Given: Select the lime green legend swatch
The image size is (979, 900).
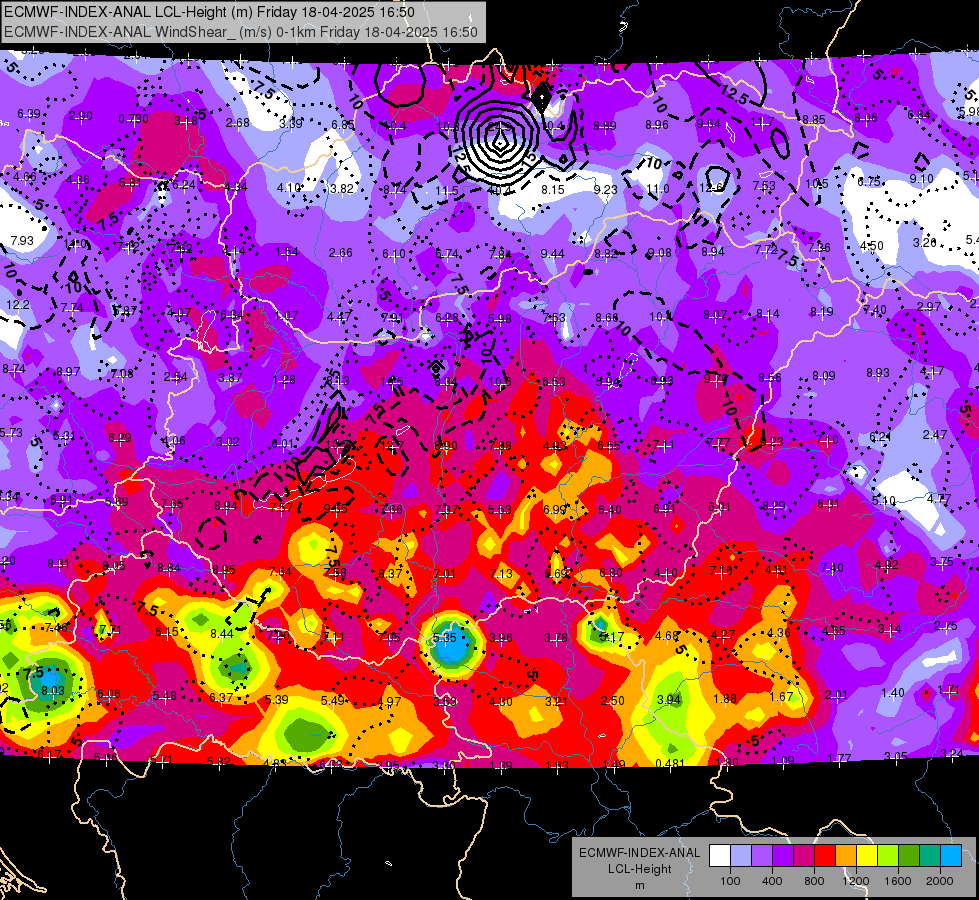Looking at the screenshot, I should pos(888,856).
